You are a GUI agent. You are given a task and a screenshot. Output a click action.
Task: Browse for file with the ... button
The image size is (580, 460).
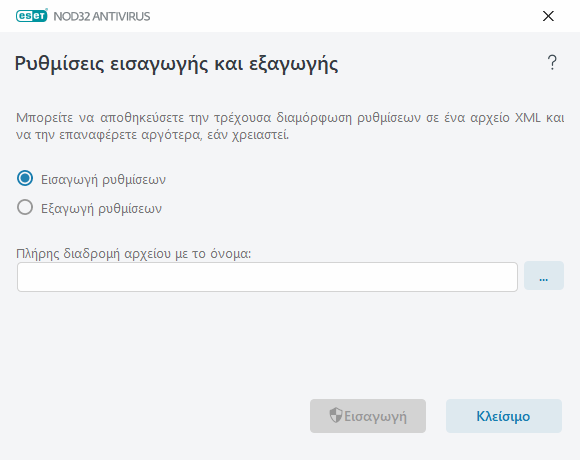[x=544, y=276]
